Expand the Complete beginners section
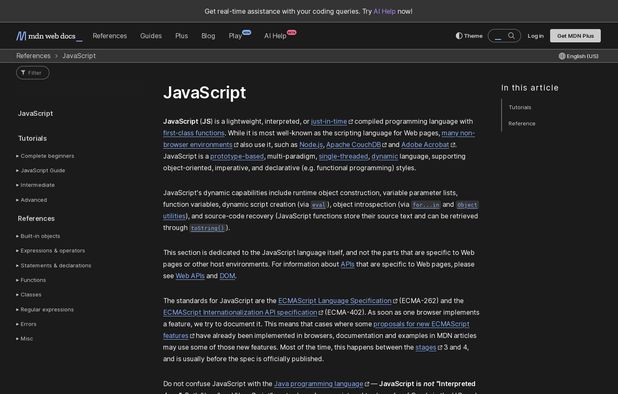This screenshot has width=618, height=394. pos(45,156)
